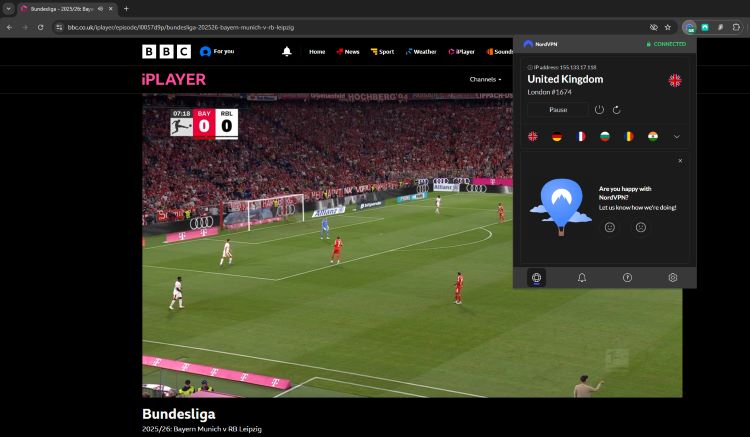Open BBC notifications bell
The height and width of the screenshot is (437, 750).
[x=287, y=51]
